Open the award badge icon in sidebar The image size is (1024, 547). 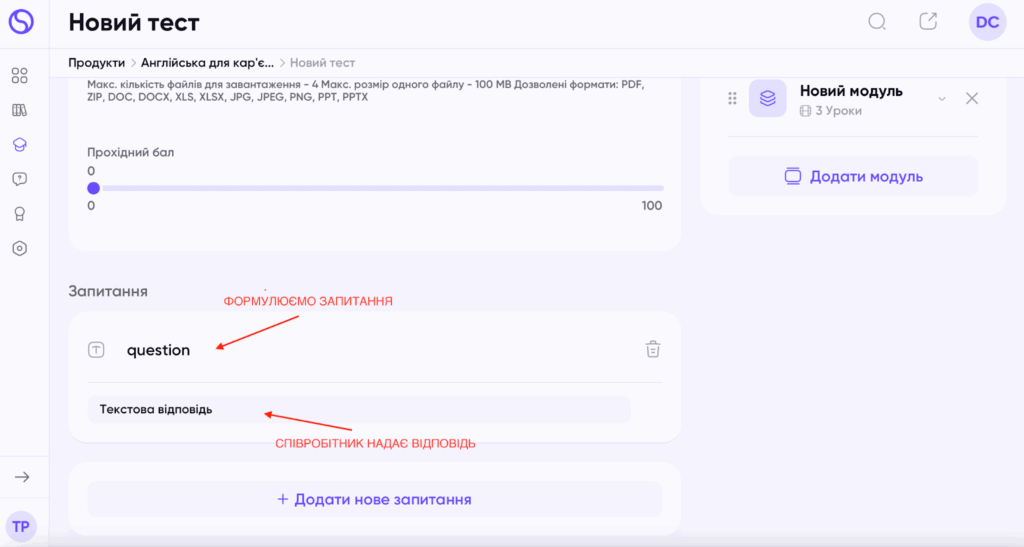click(20, 213)
